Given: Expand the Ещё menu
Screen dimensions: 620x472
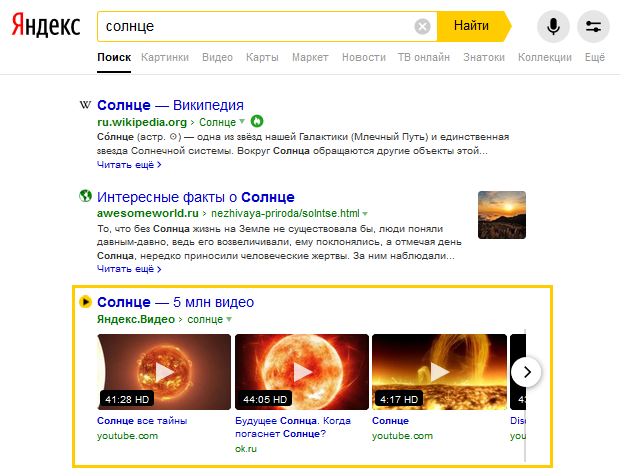Looking at the screenshot, I should coord(595,57).
